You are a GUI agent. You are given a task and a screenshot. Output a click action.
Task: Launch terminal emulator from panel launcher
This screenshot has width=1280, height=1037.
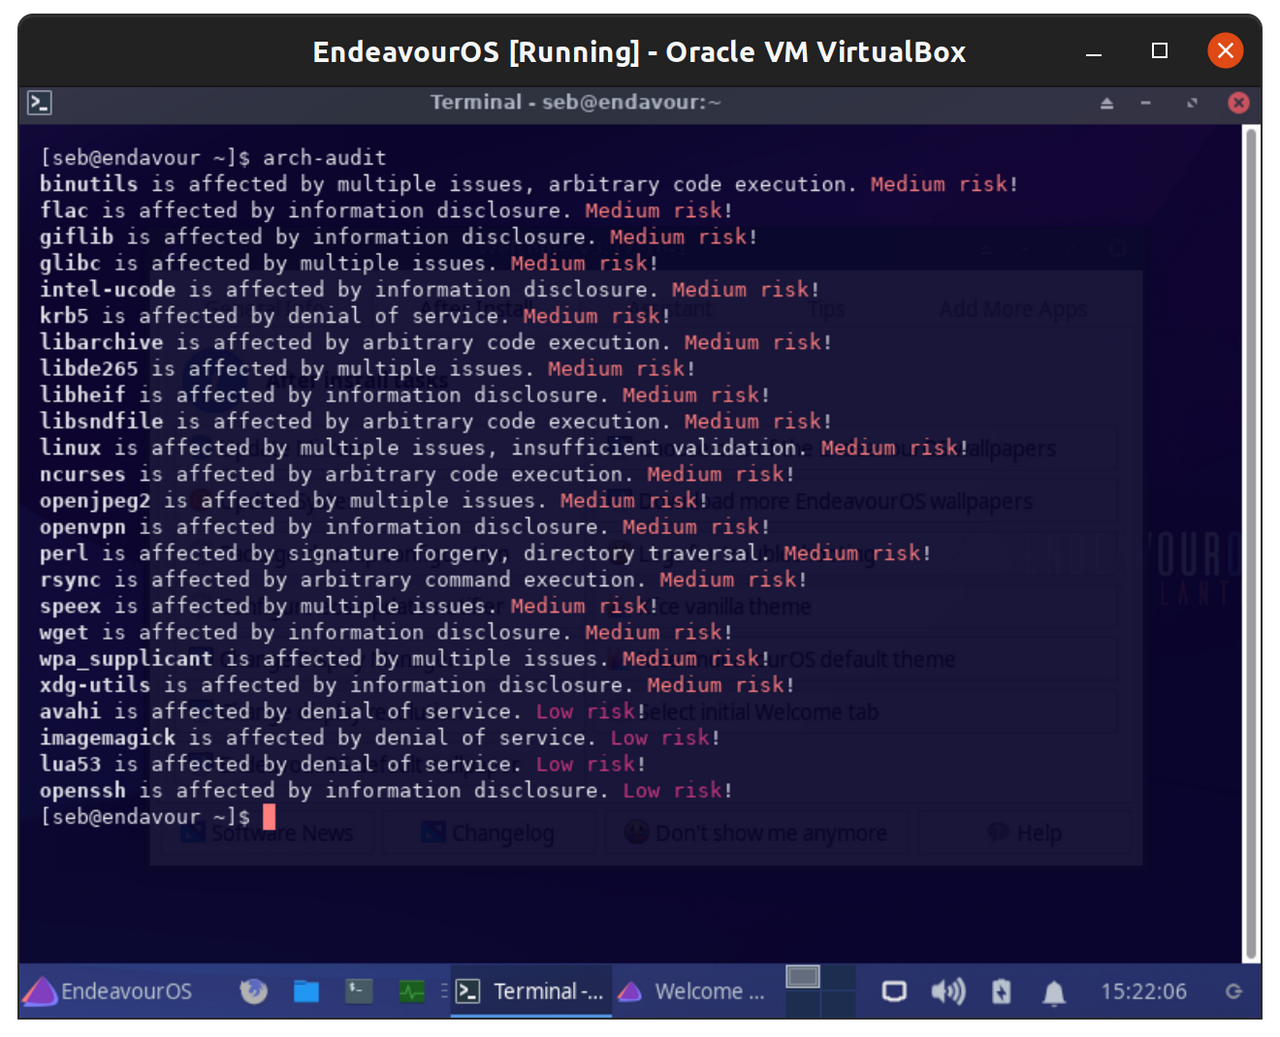[x=359, y=991]
